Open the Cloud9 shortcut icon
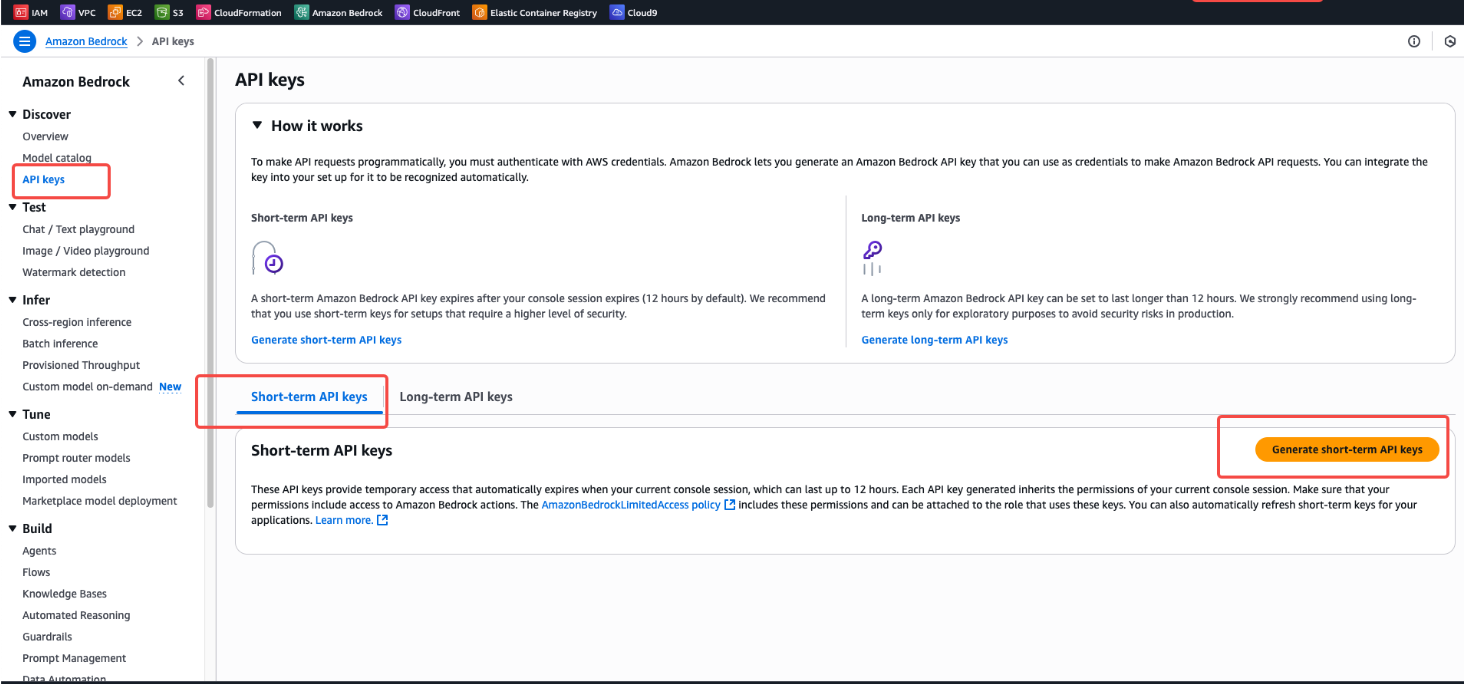 (x=617, y=12)
